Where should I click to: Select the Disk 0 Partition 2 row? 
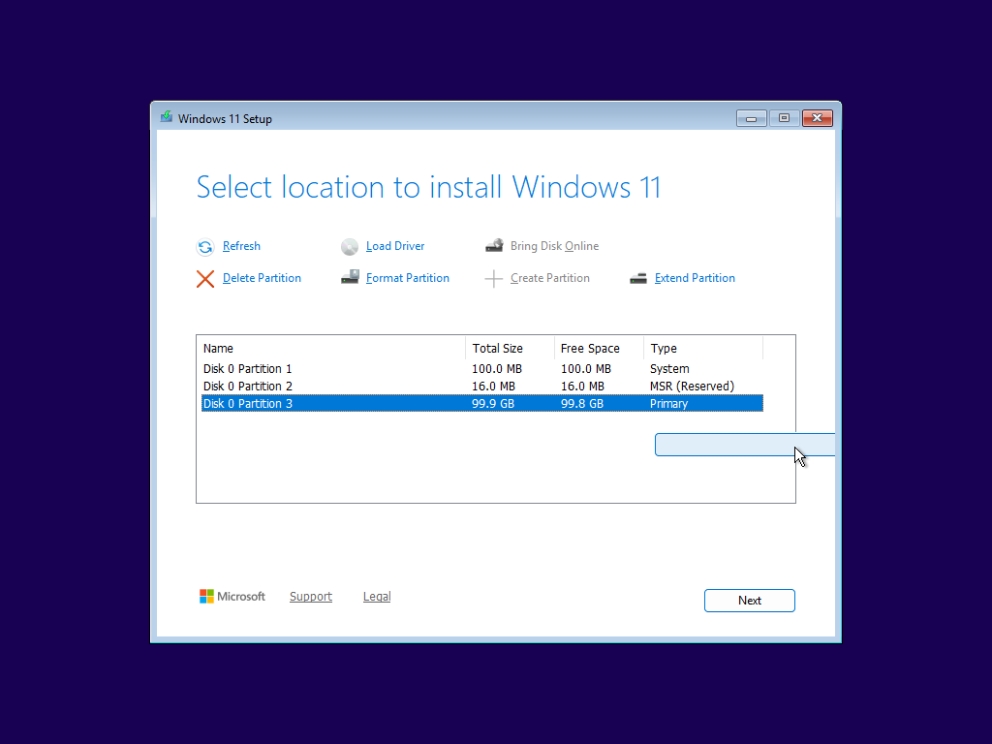tap(482, 386)
